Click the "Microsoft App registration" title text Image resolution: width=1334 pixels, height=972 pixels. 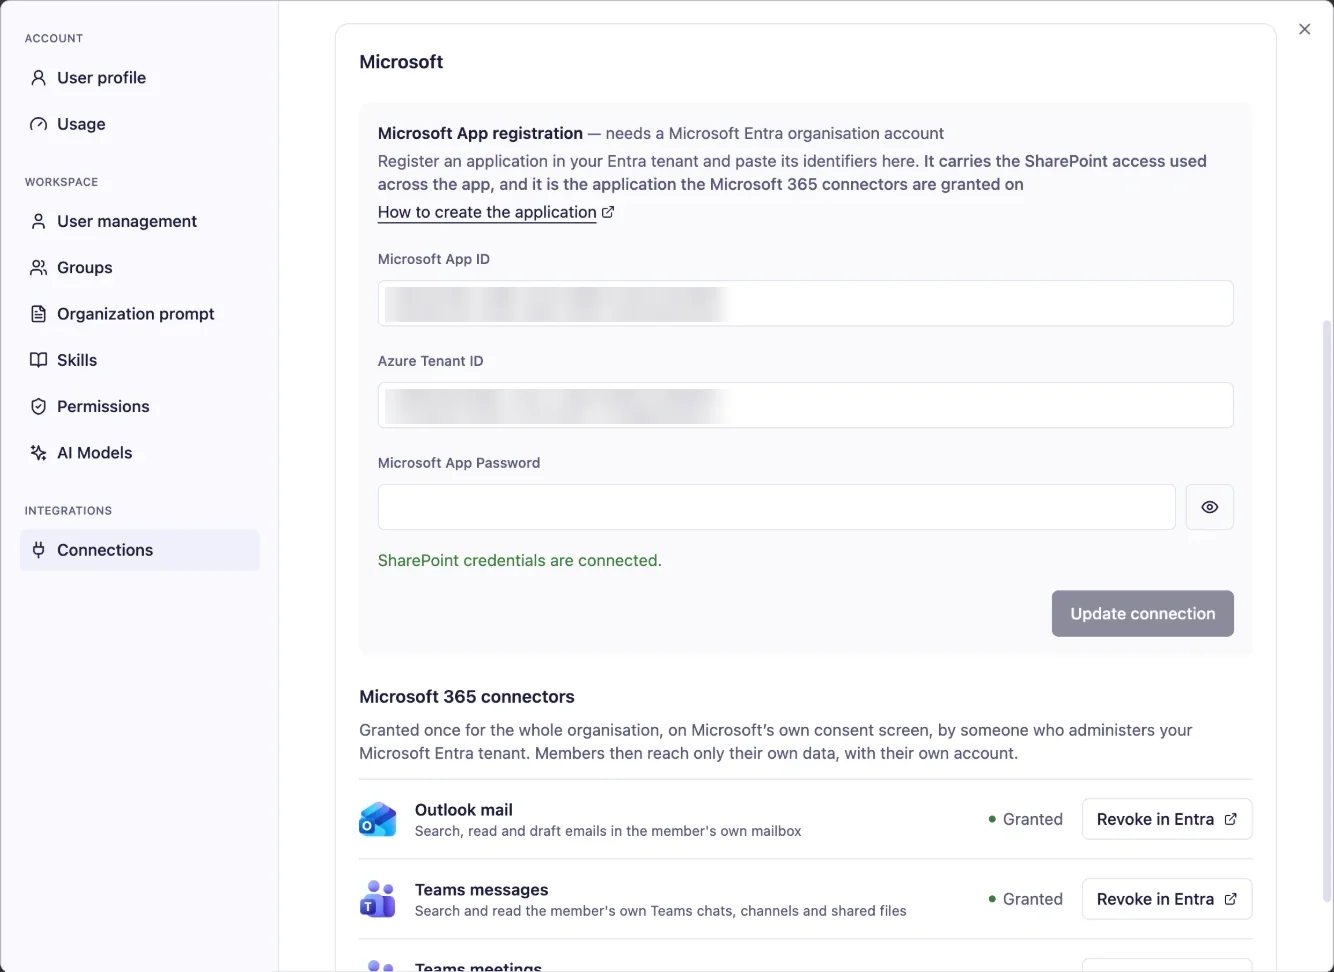click(480, 133)
